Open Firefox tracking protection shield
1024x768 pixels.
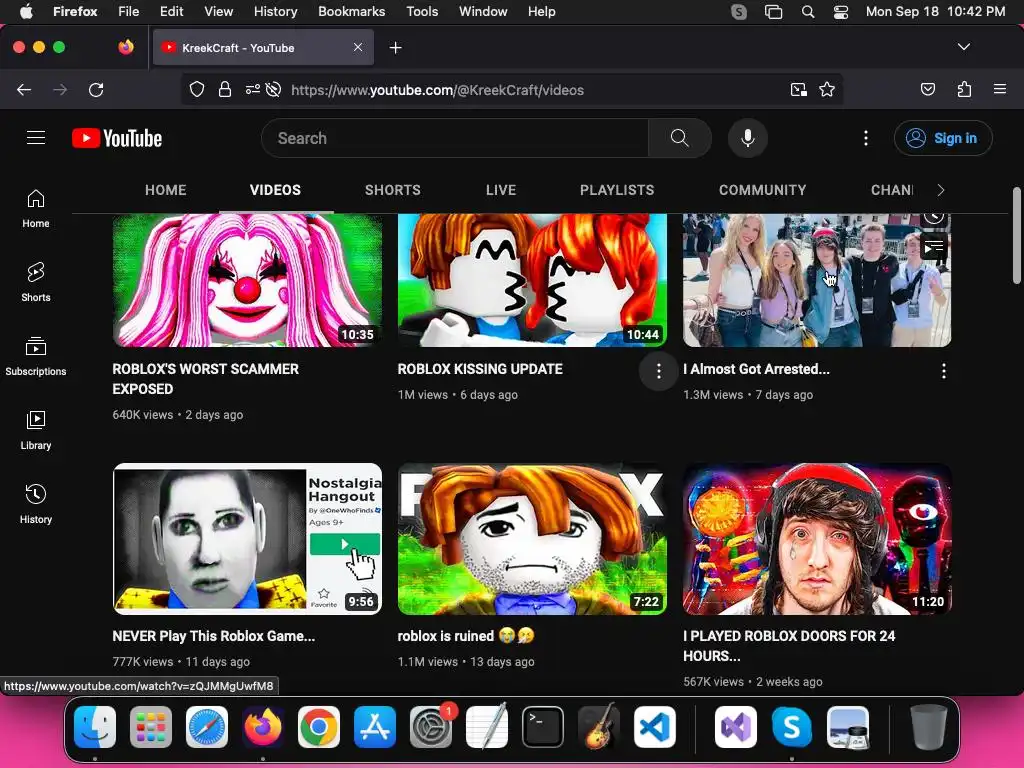point(197,89)
